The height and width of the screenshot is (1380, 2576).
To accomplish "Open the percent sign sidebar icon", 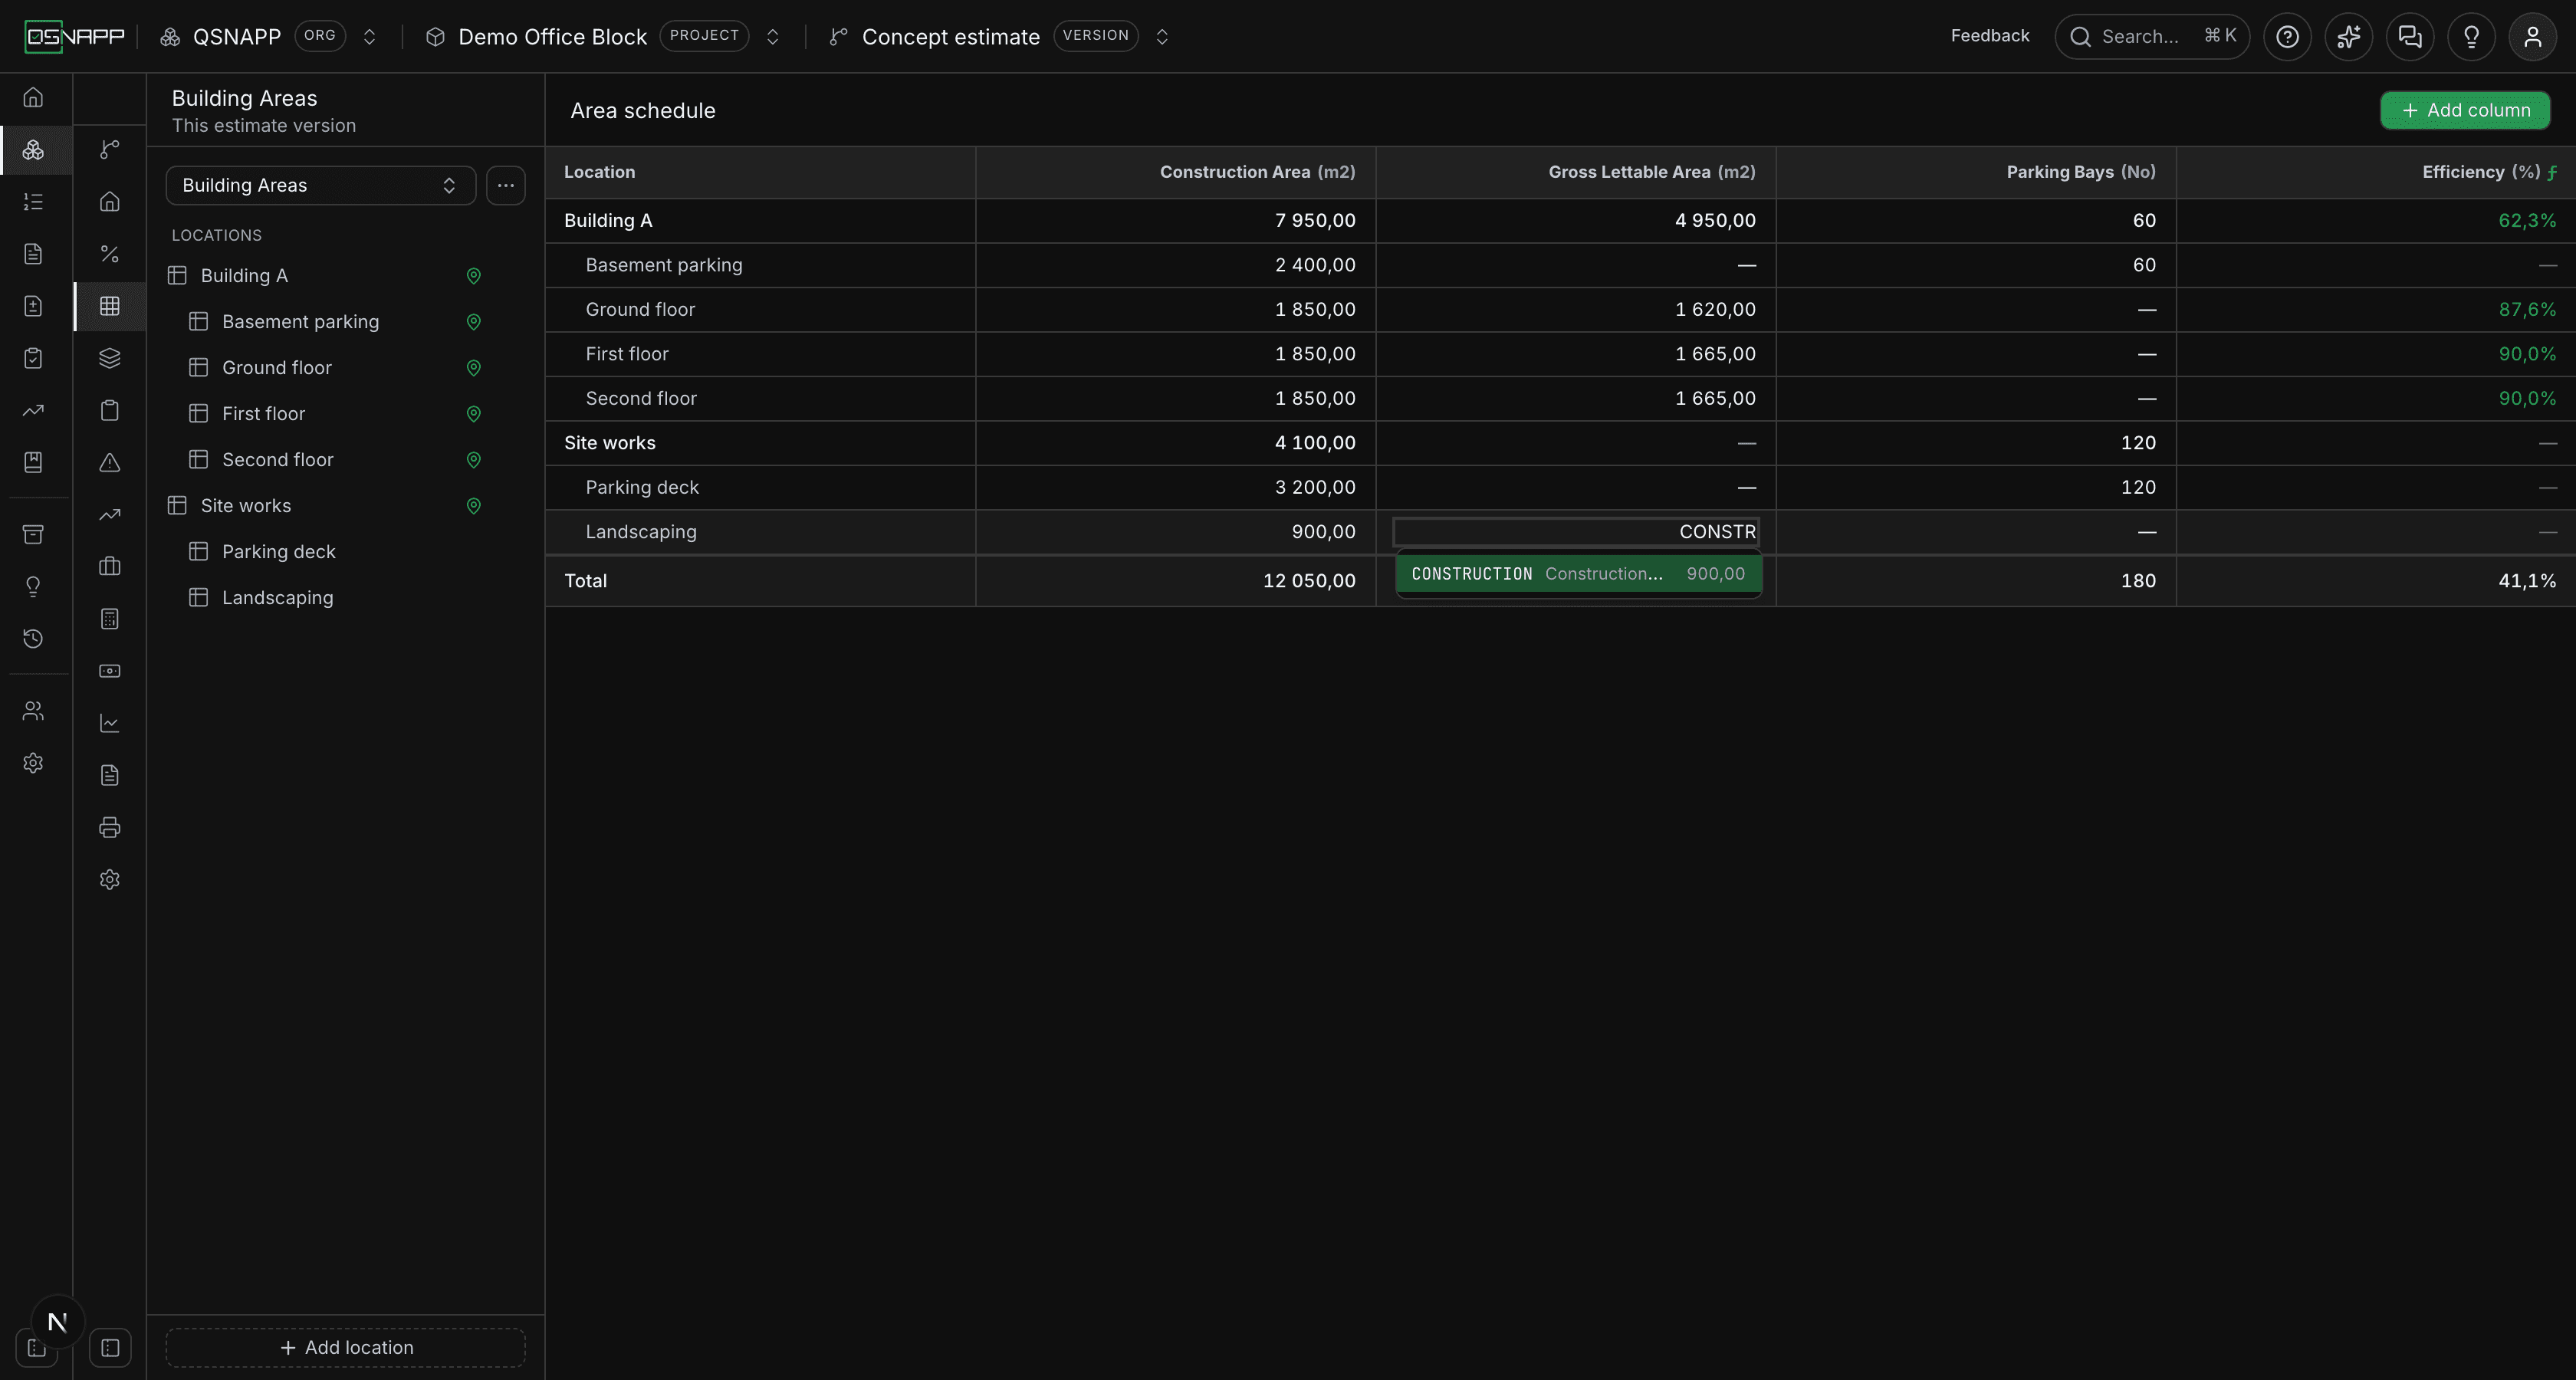I will pyautogui.click(x=110, y=254).
